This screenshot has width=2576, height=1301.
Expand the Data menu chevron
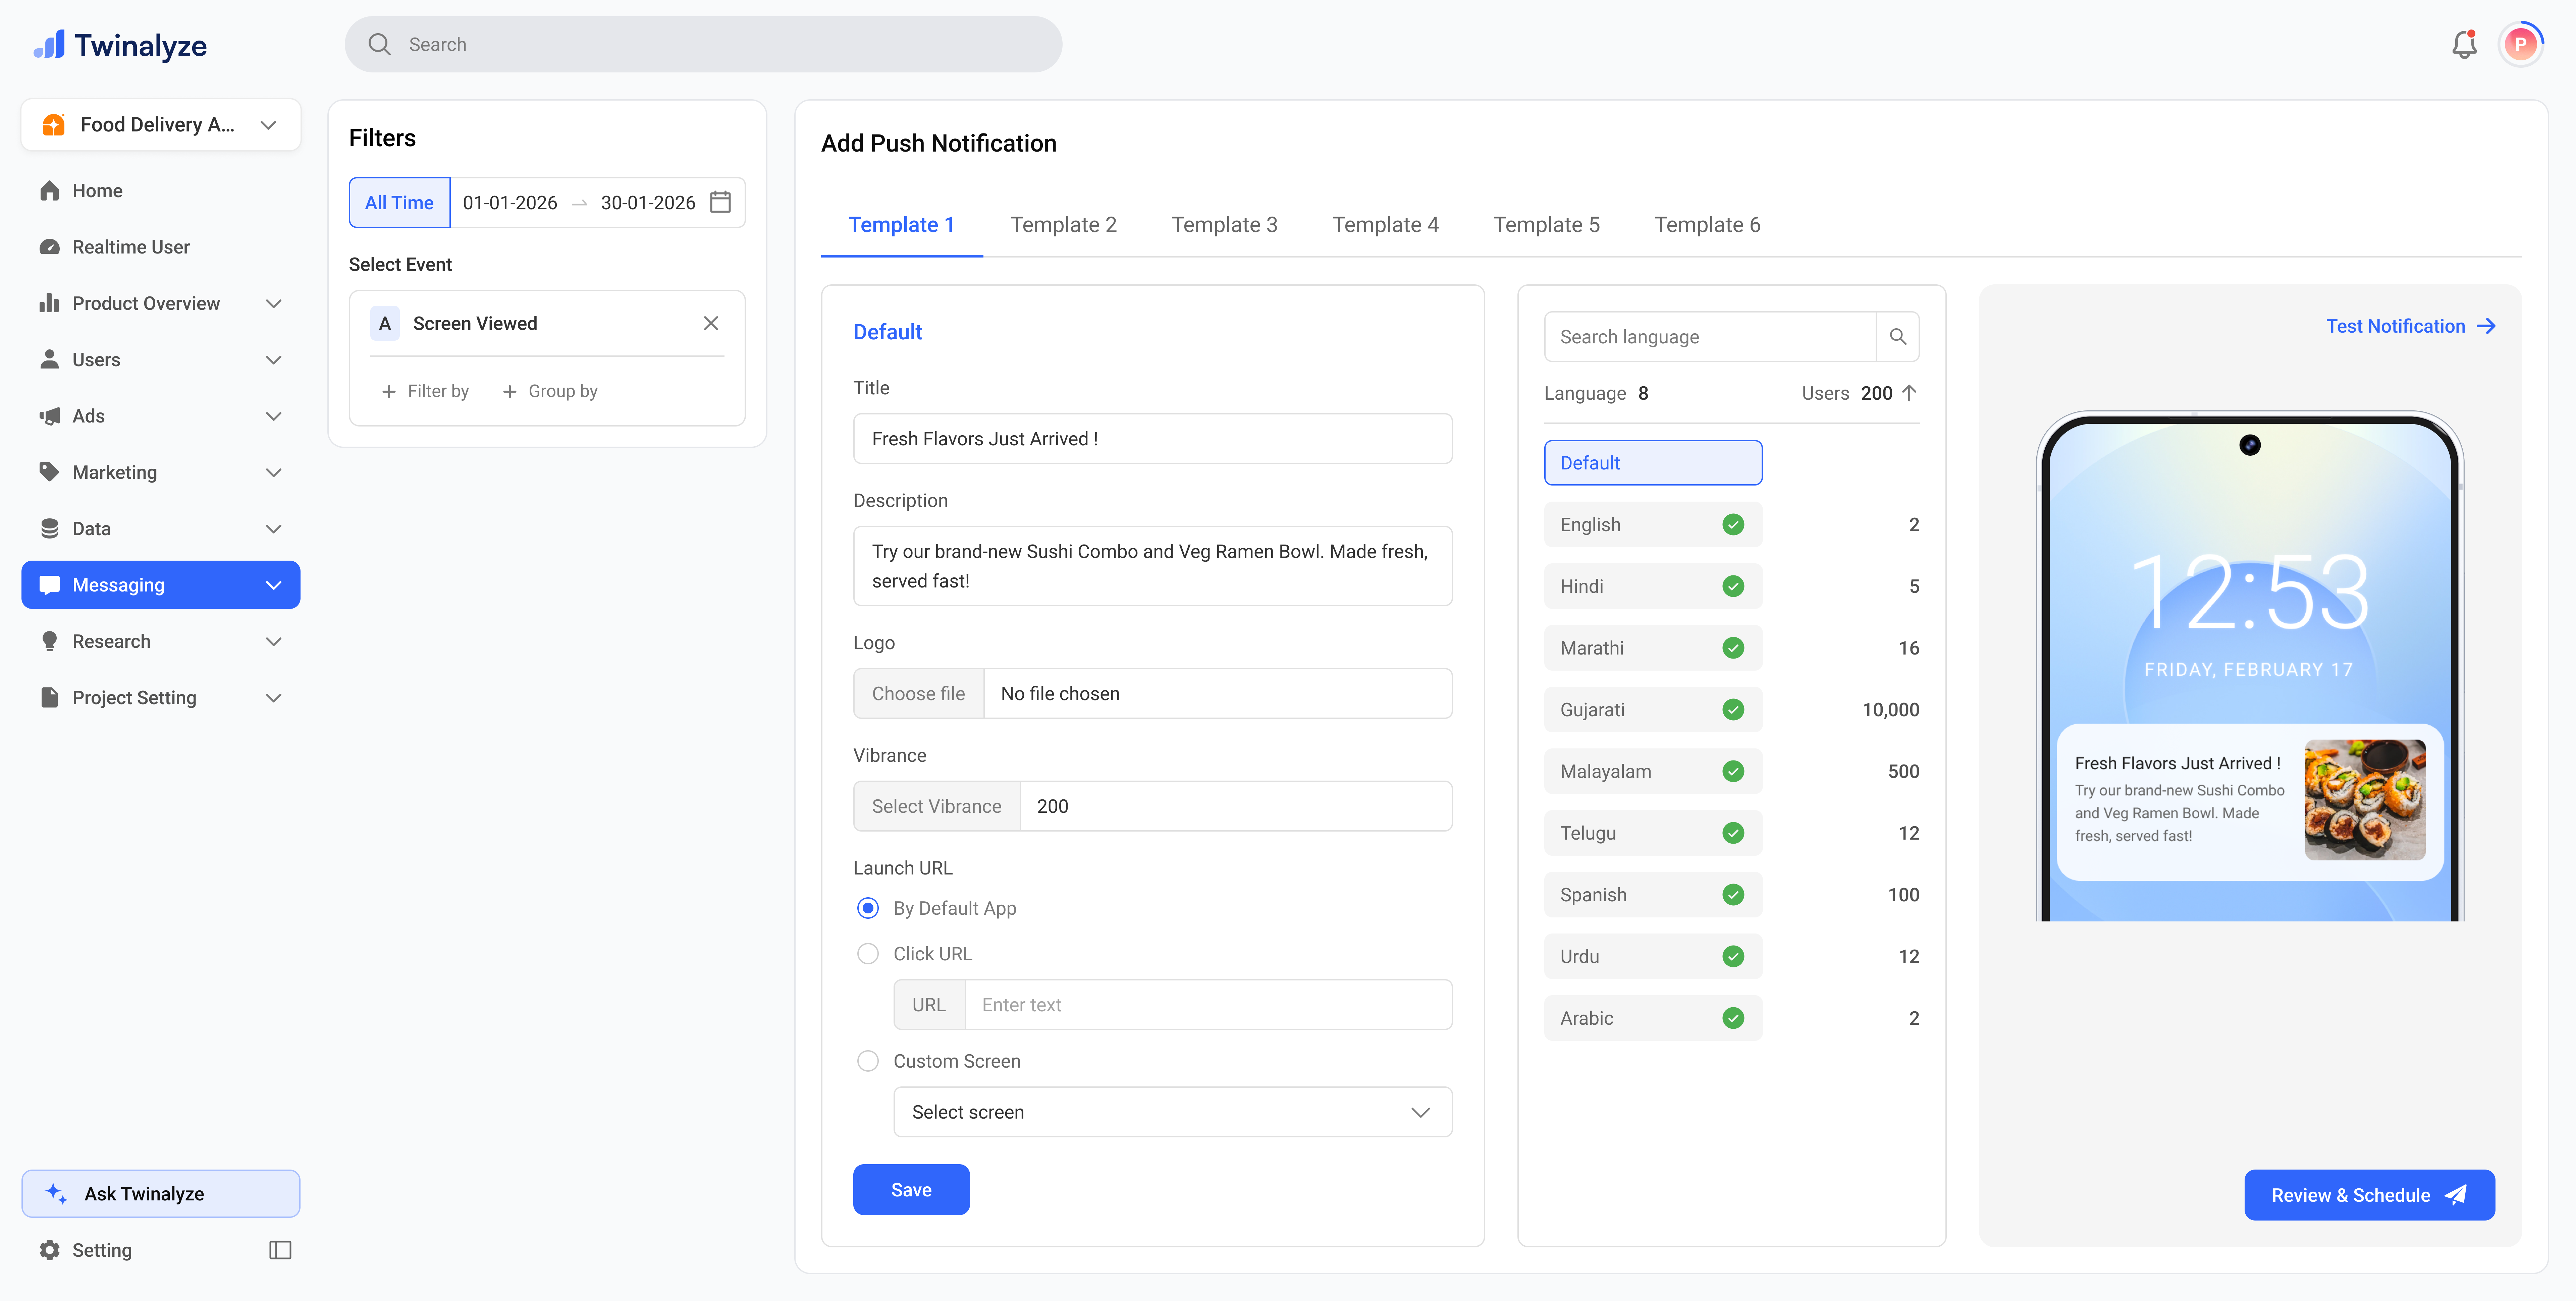pyautogui.click(x=274, y=529)
